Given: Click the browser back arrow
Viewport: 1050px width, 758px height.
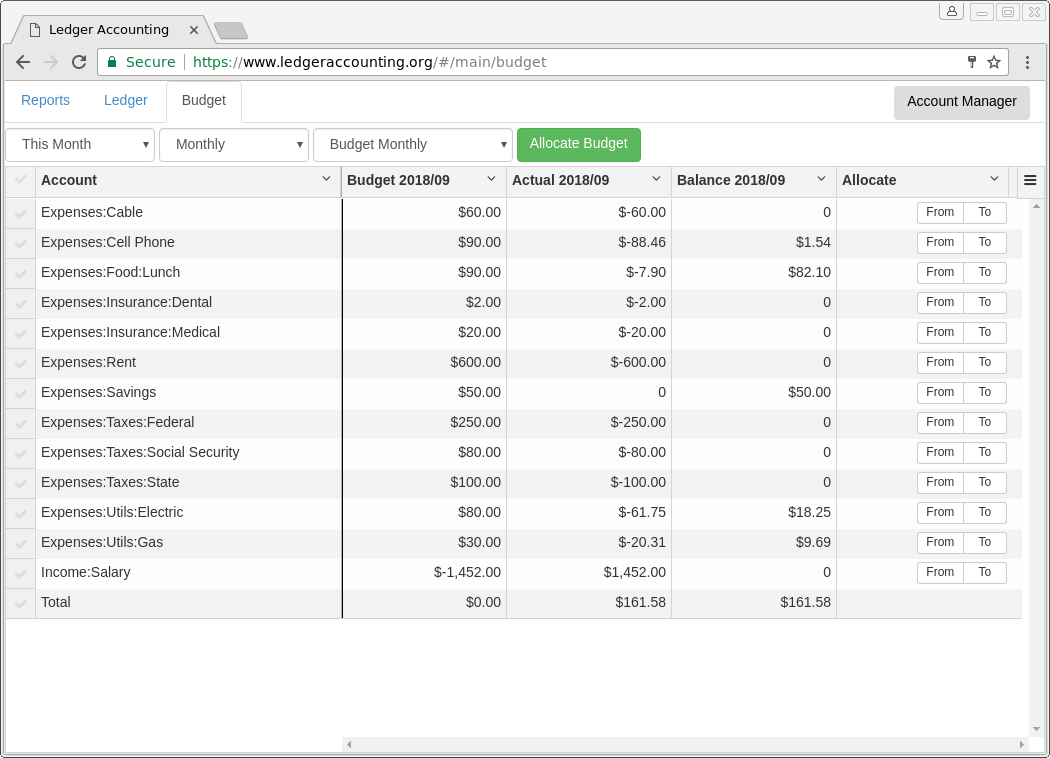Looking at the screenshot, I should pyautogui.click(x=23, y=62).
